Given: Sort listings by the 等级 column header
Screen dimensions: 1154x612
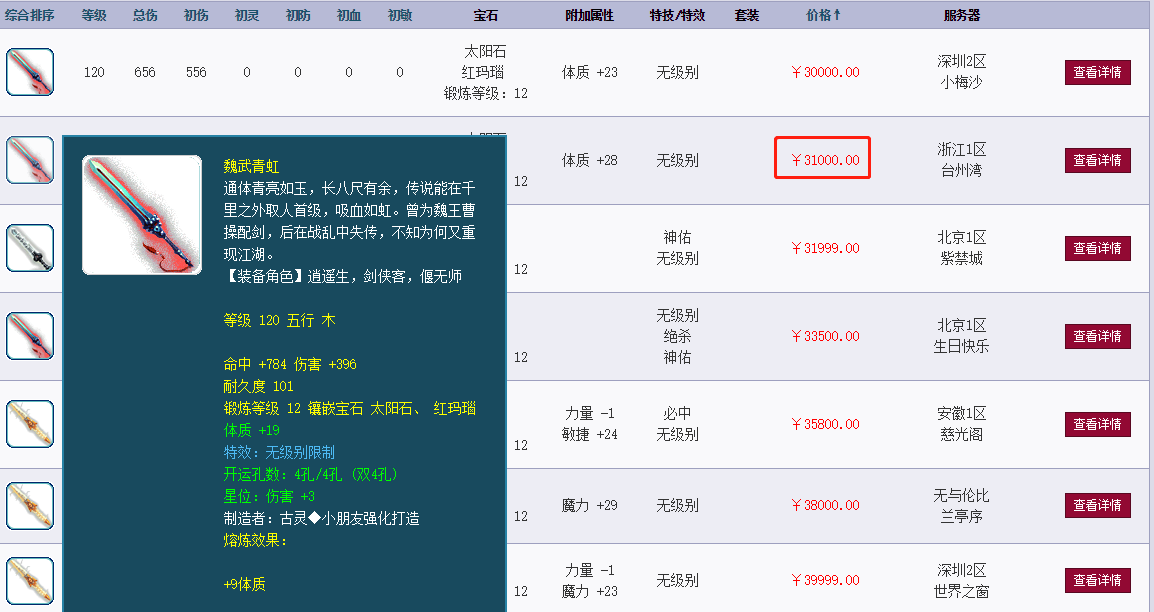Looking at the screenshot, I should click(95, 14).
